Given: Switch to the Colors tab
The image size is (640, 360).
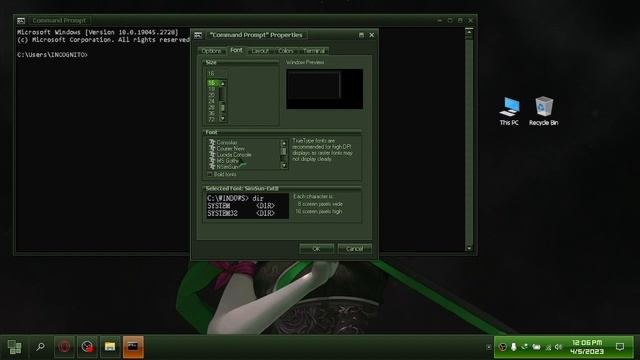Looking at the screenshot, I should (286, 51).
